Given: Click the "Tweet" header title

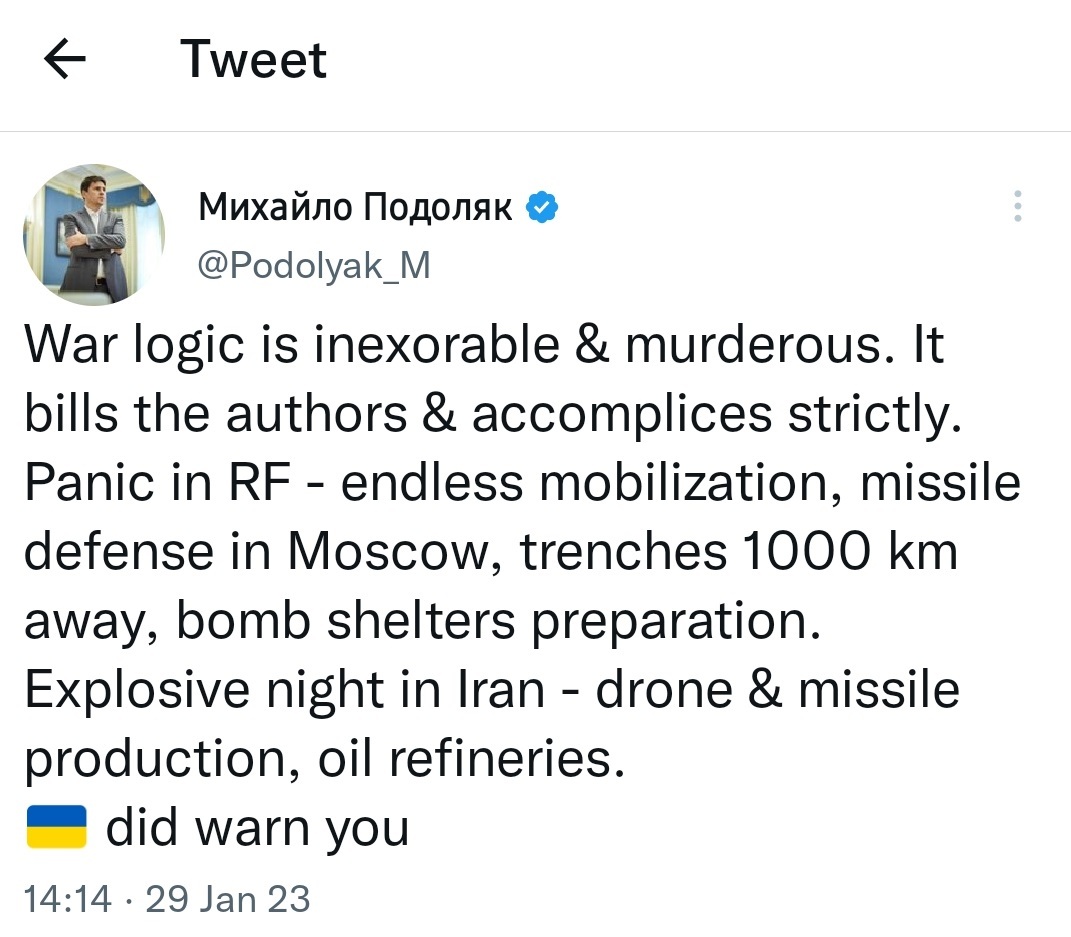Looking at the screenshot, I should tap(254, 60).
